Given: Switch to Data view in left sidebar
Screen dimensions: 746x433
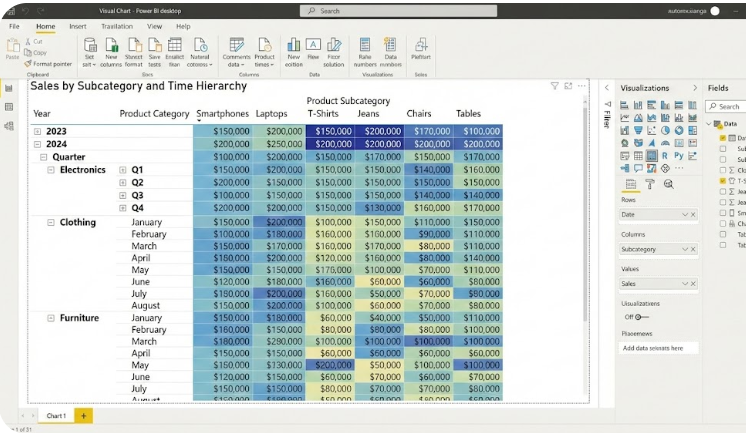Looking at the screenshot, I should point(9,107).
